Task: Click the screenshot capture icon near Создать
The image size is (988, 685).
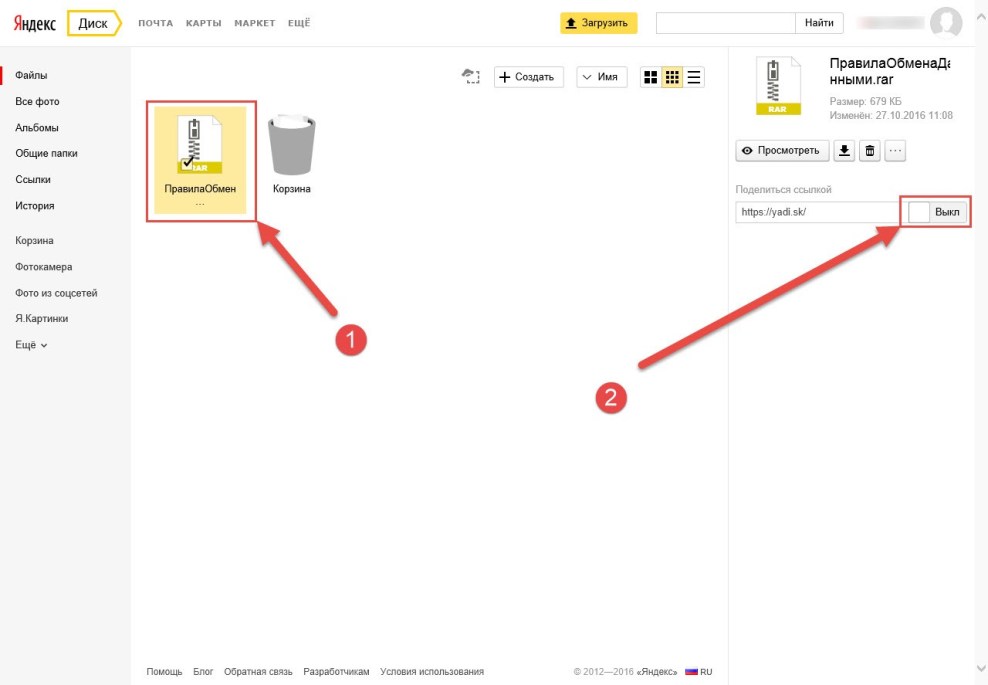Action: click(471, 77)
